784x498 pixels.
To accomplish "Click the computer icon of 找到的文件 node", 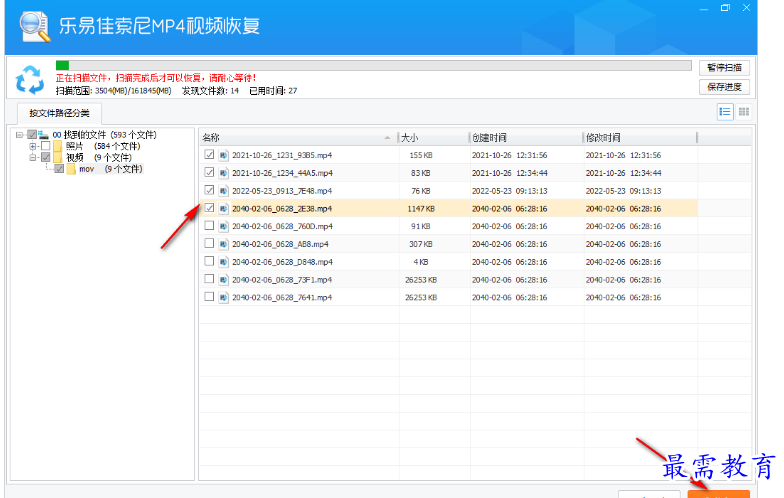I will pyautogui.click(x=44, y=134).
